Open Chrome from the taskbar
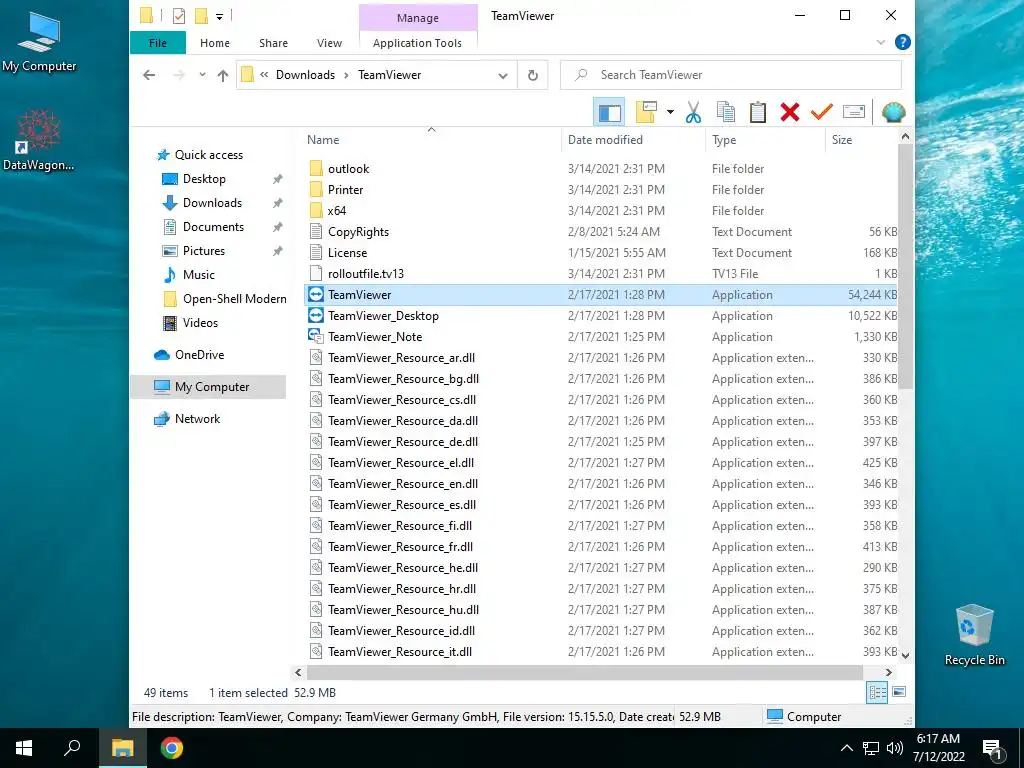 point(172,748)
